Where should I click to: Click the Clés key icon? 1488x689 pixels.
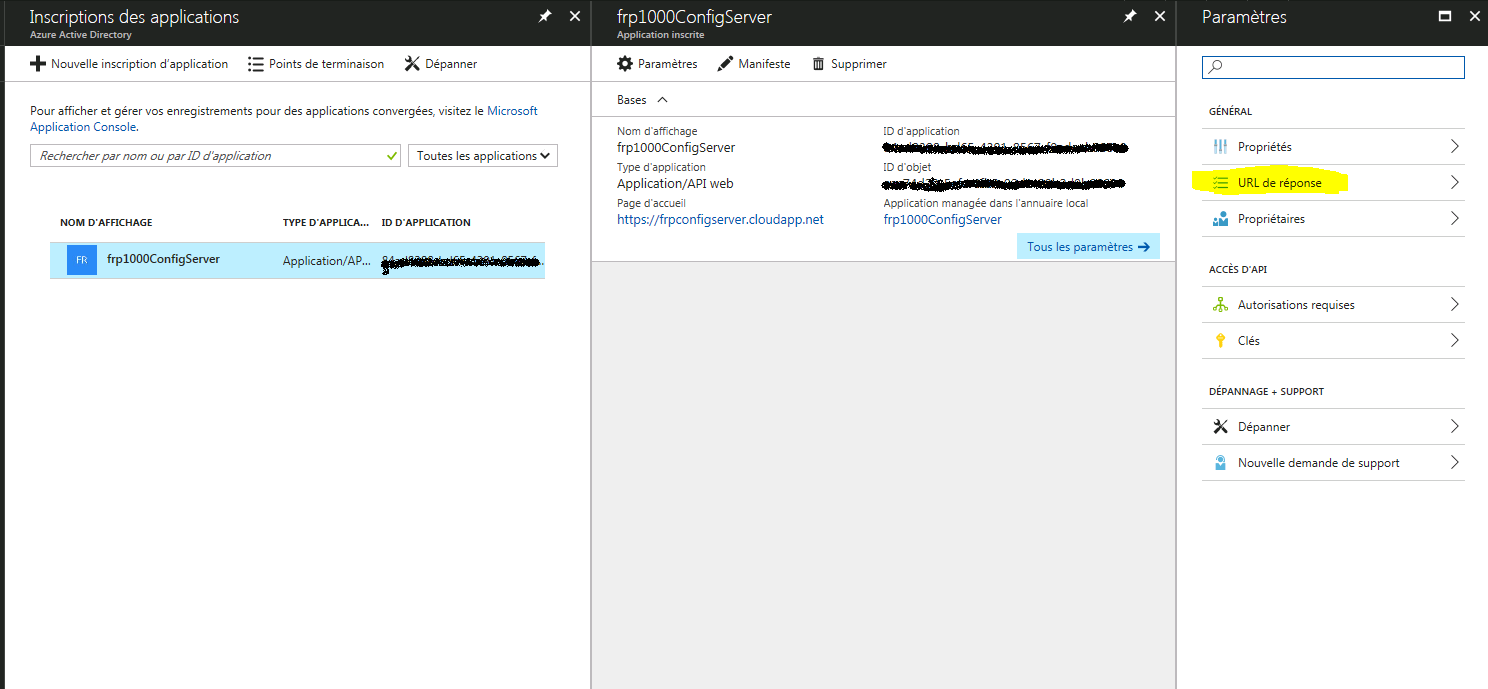point(1220,341)
